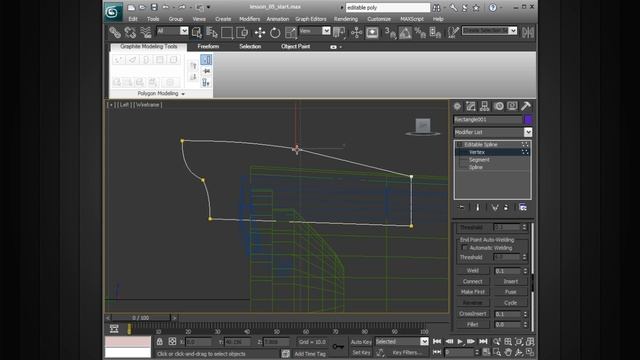Toggle the Spinner Snap button
The width and height of the screenshot is (640, 360).
point(435,32)
